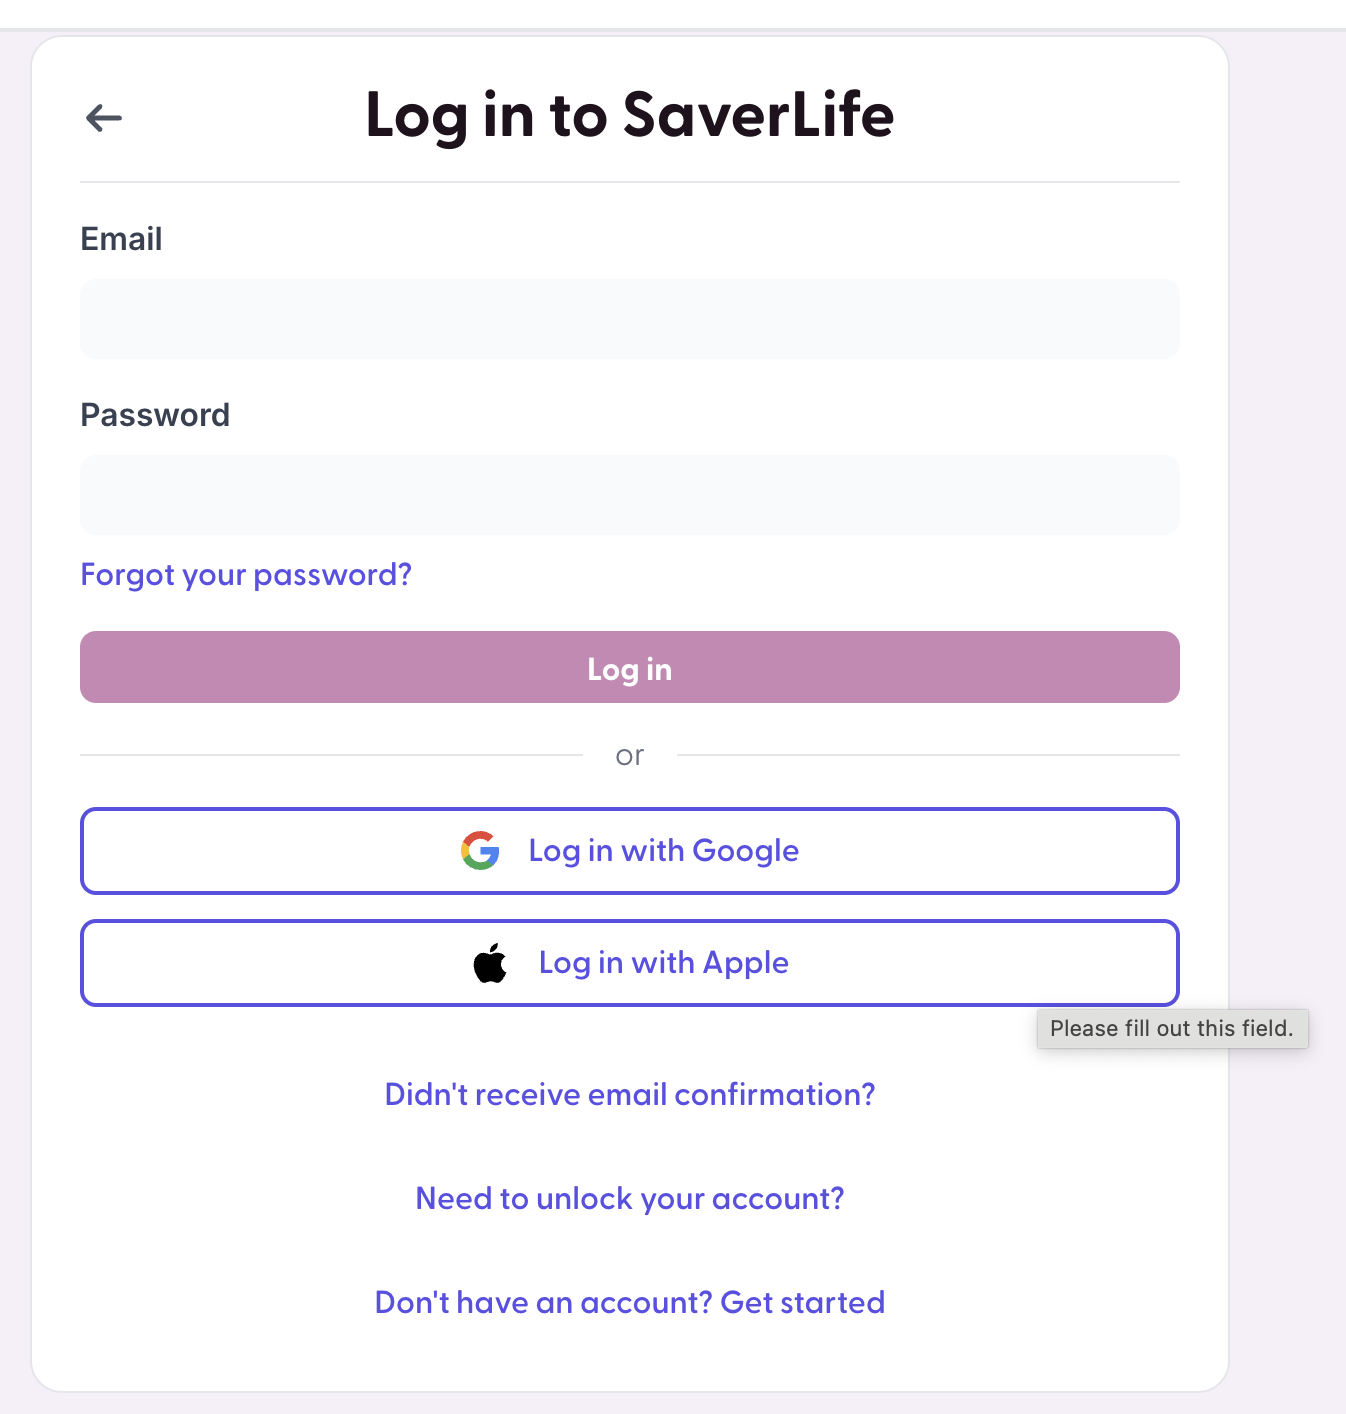The image size is (1346, 1414).
Task: Follow 'Need to unlock your account?' link
Action: coord(630,1199)
